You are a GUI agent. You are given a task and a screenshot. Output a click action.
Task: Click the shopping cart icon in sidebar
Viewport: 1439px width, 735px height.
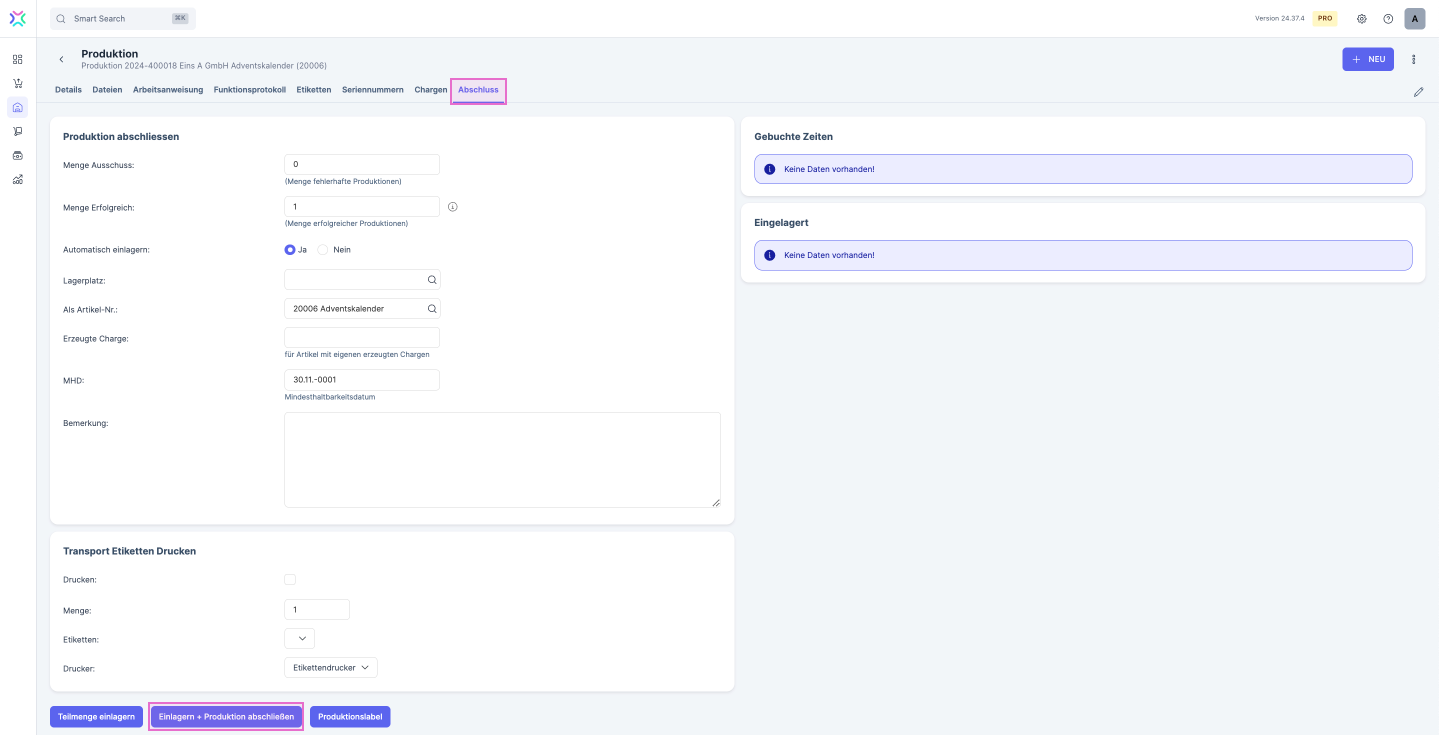(17, 83)
